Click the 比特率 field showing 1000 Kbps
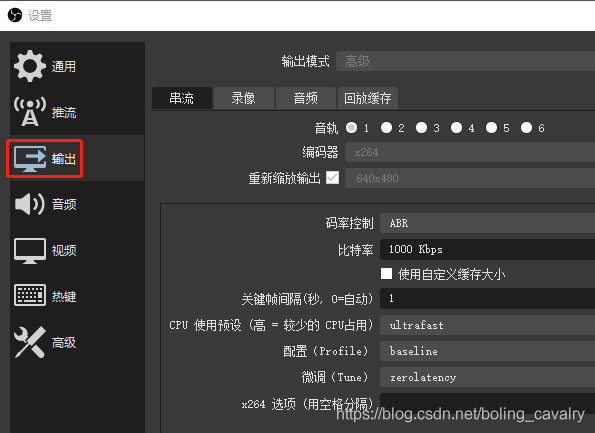This screenshot has width=595, height=433. 487,249
